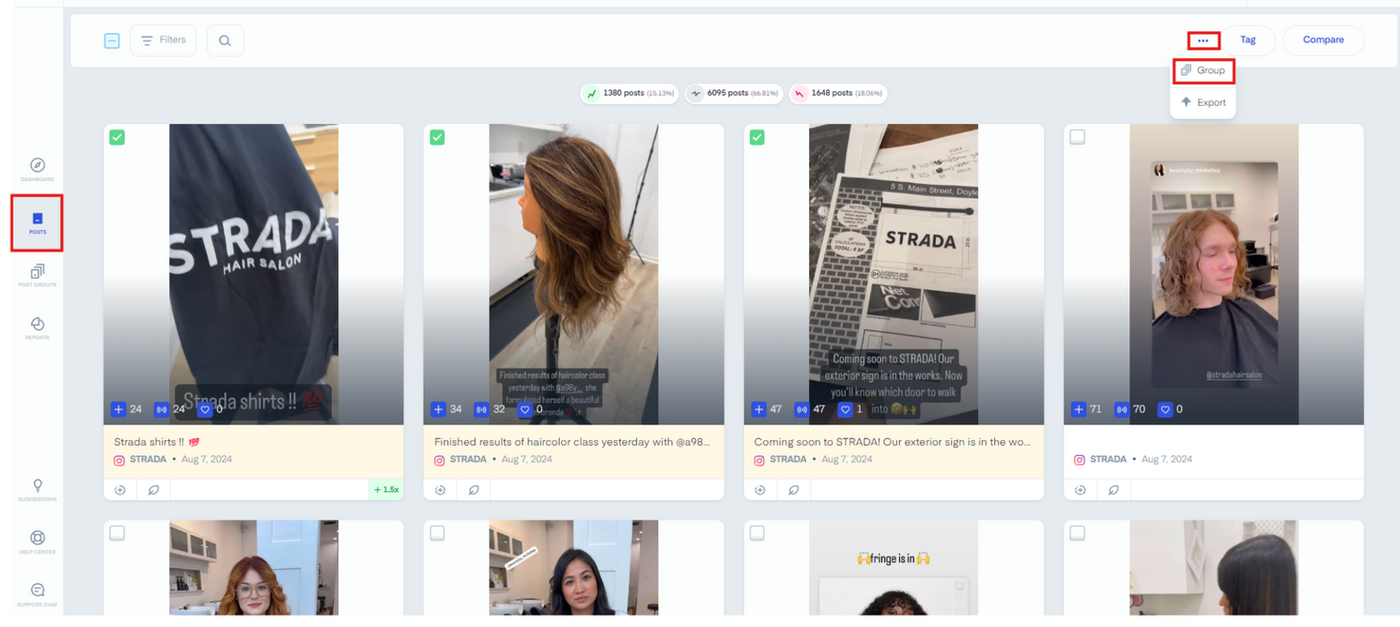The height and width of the screenshot is (627, 1400).
Task: Select the curly-hair client post checkbox
Action: point(1077,137)
